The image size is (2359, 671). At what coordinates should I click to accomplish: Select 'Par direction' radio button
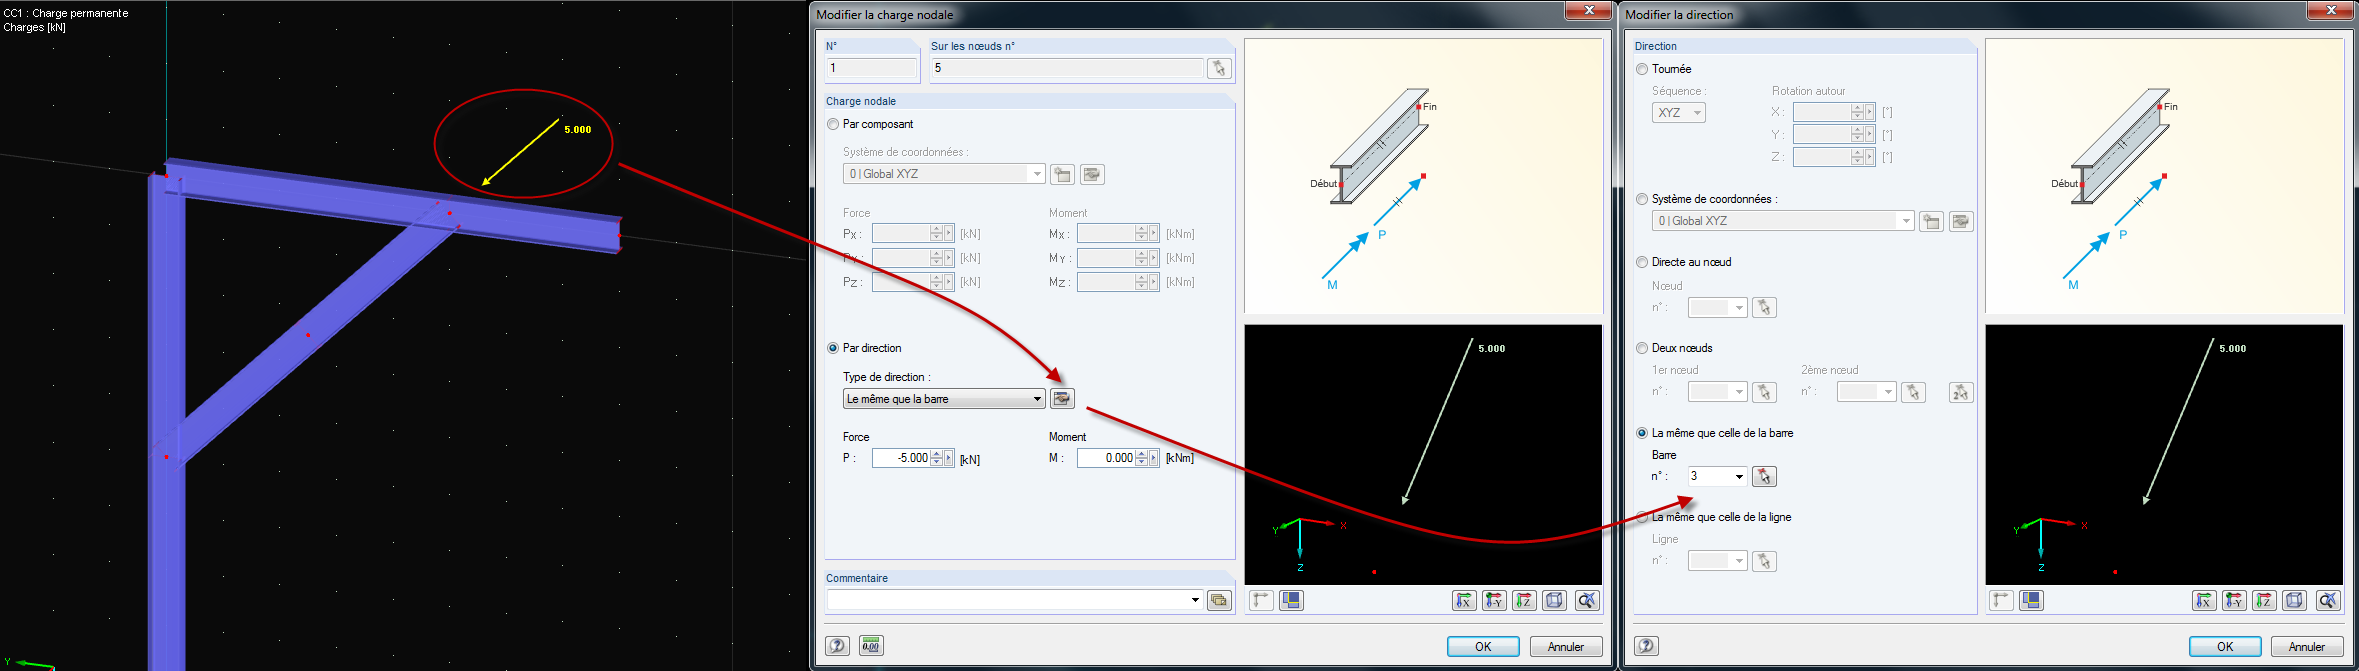point(833,348)
